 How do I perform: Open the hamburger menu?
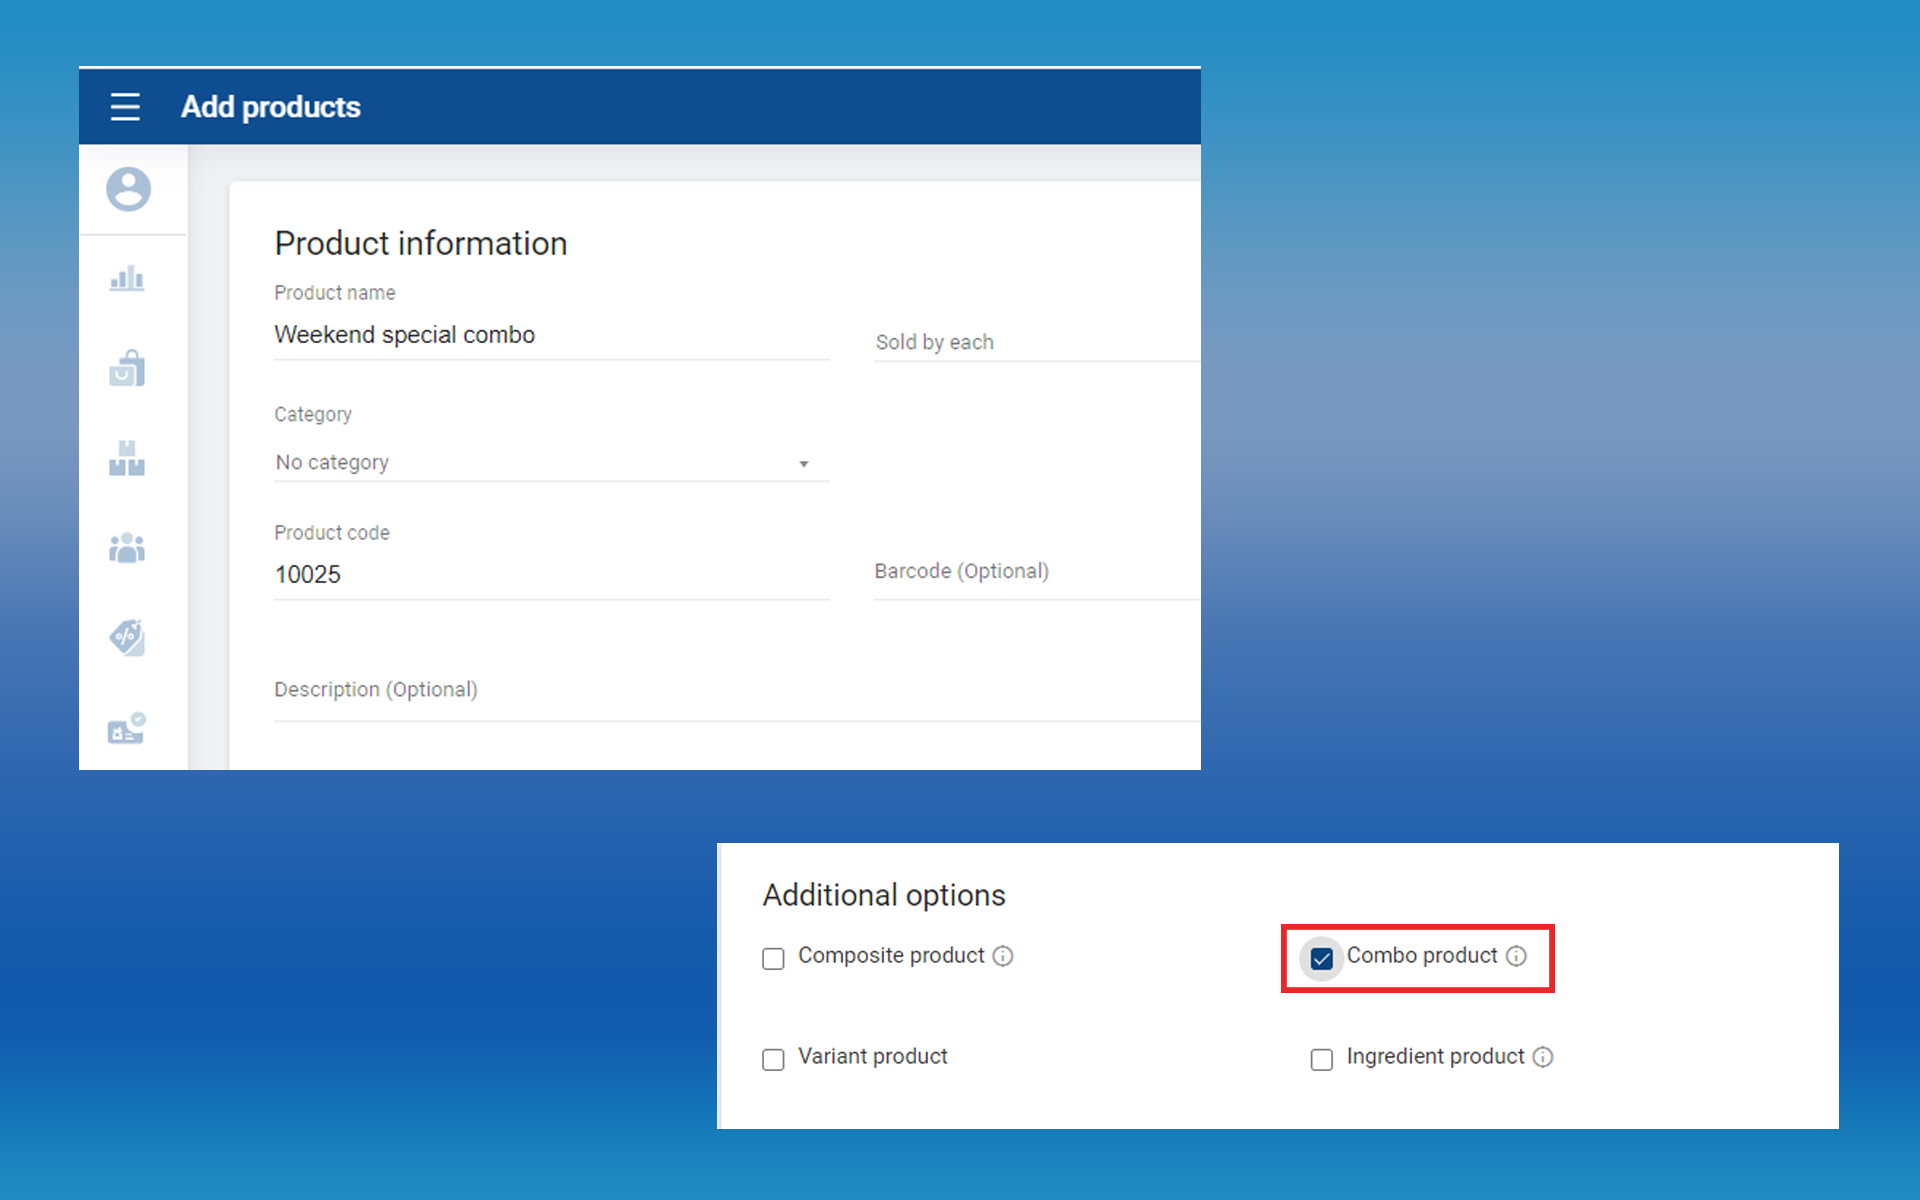pos(125,107)
